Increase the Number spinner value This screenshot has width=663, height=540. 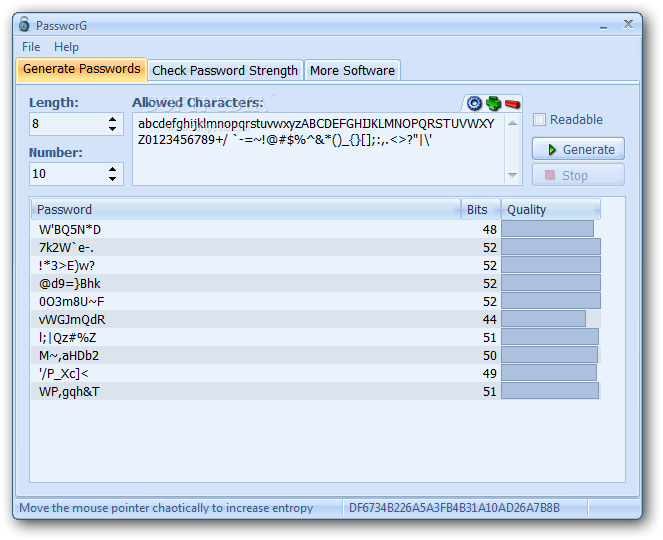click(112, 169)
